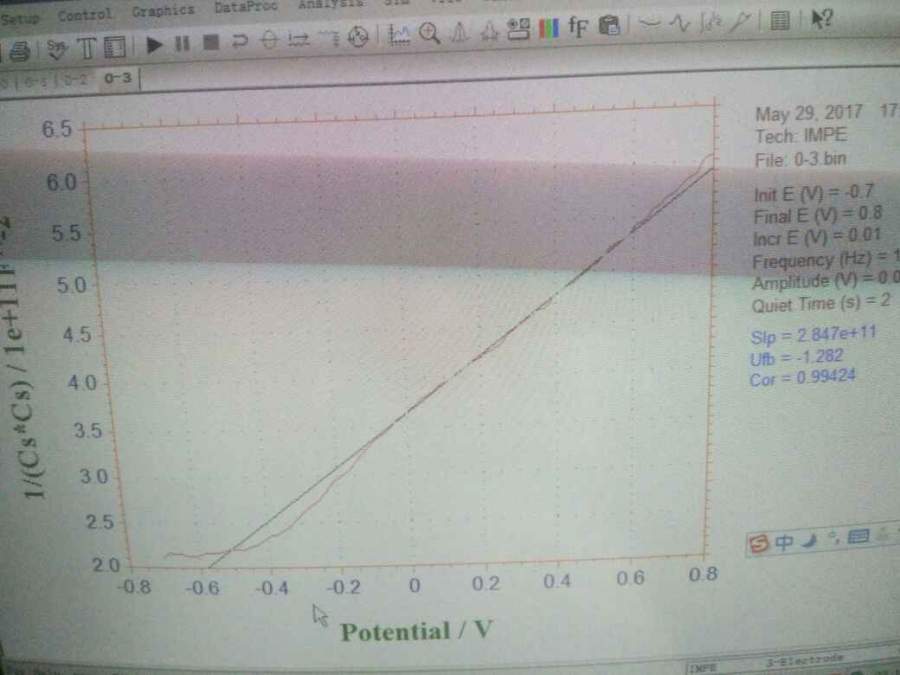Click the Semi-integral/derivative icon
The height and width of the screenshot is (675, 900).
711,22
